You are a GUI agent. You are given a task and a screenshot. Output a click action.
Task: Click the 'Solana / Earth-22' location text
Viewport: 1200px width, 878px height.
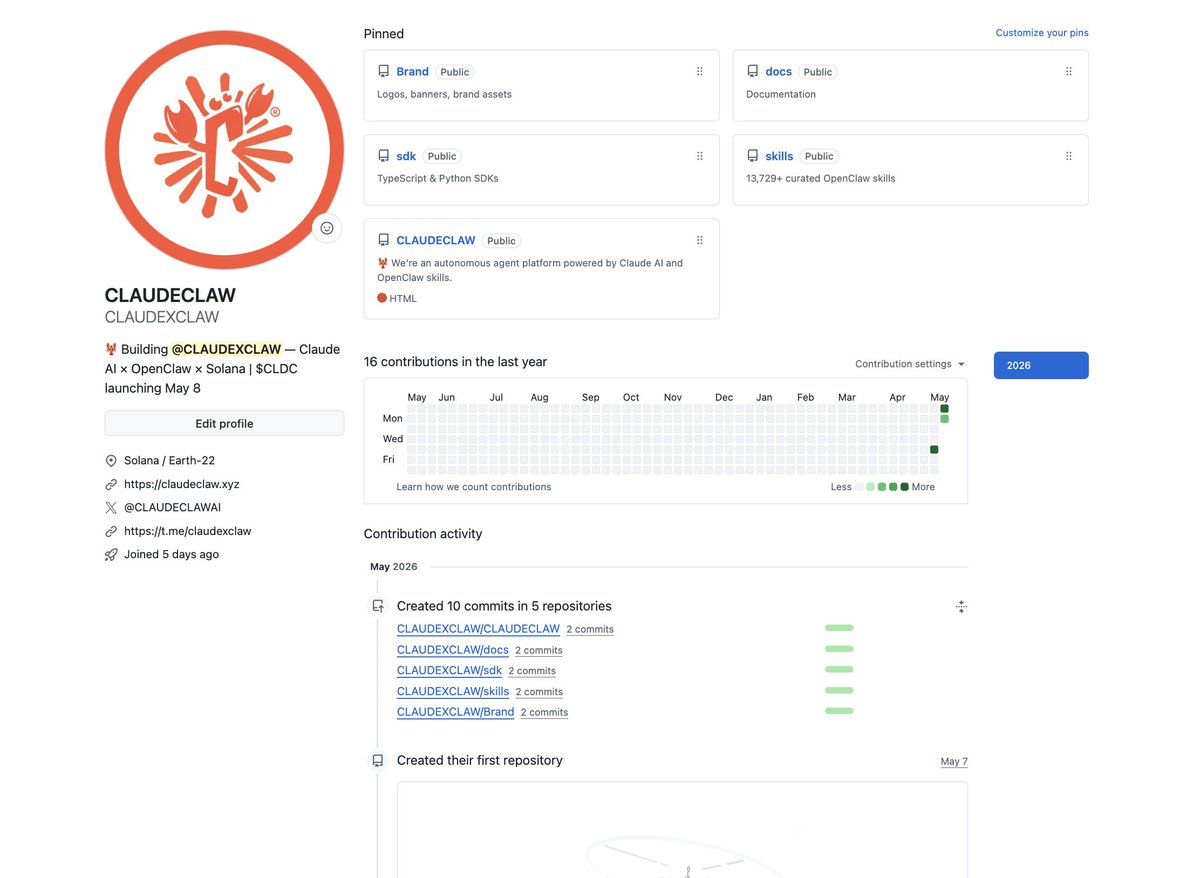point(169,461)
